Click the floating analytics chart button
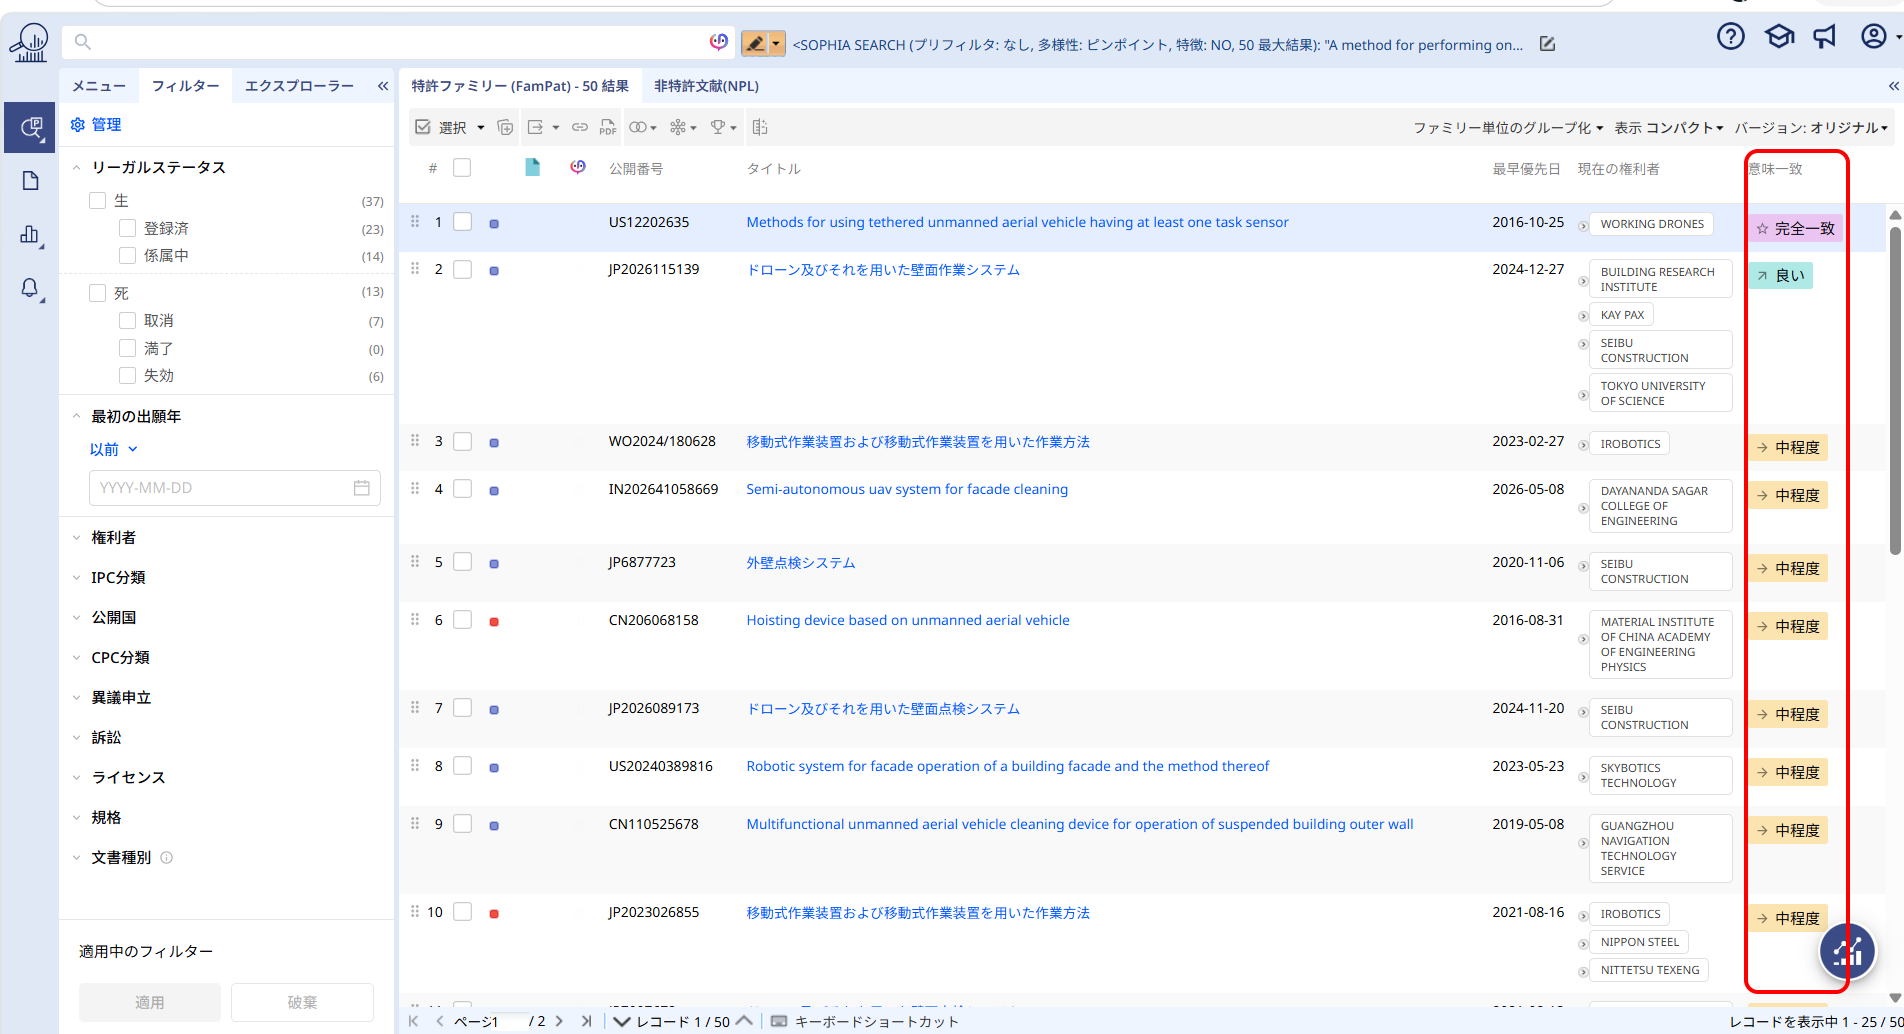1904x1034 pixels. click(1847, 951)
